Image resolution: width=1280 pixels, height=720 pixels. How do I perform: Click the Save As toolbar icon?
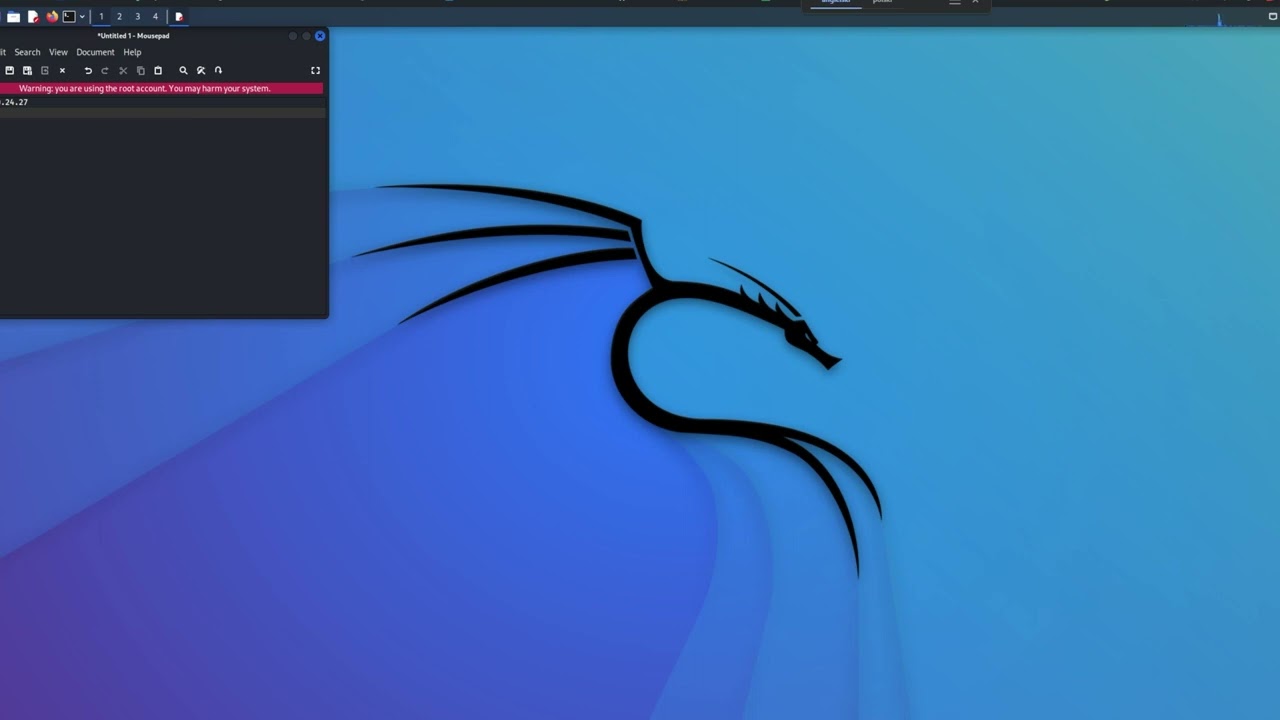27,71
